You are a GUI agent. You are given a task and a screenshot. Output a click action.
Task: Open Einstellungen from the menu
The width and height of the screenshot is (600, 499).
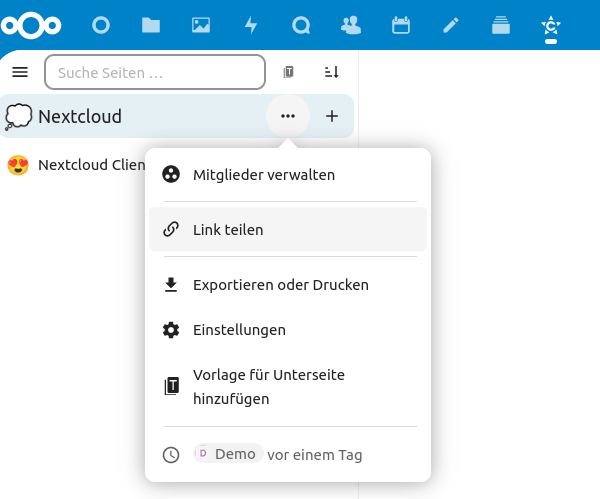(288, 330)
